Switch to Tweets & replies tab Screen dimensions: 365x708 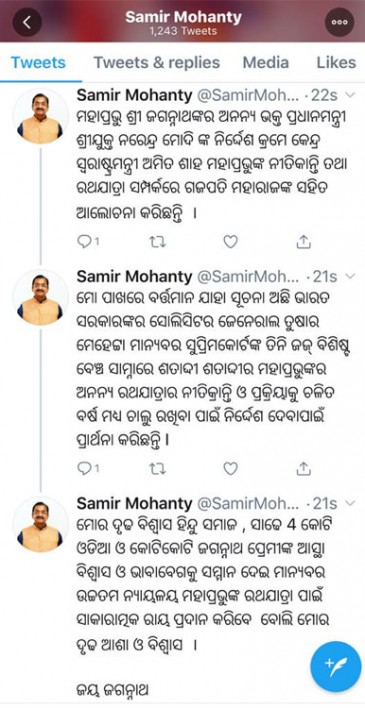[x=157, y=63]
